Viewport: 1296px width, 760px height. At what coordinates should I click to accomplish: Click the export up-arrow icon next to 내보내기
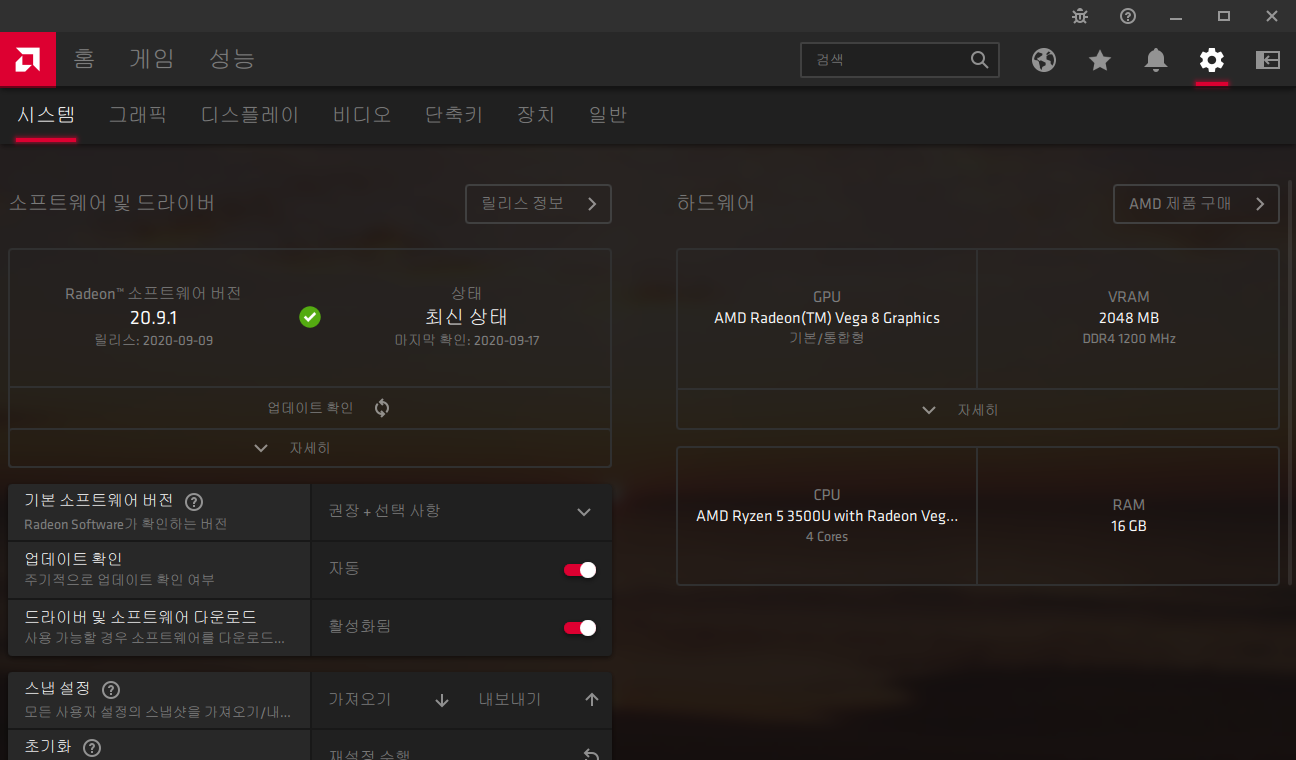(592, 700)
